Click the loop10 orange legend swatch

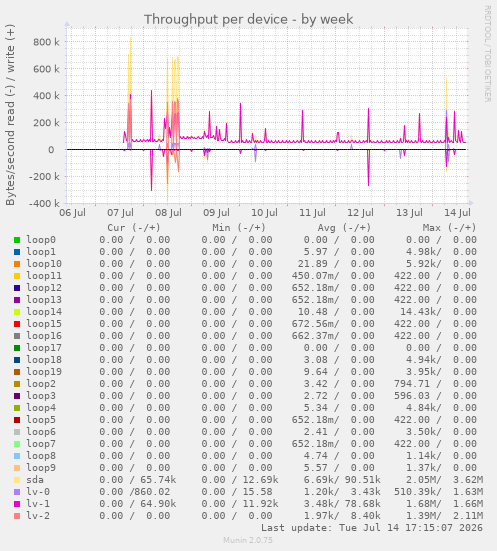pyautogui.click(x=17, y=264)
